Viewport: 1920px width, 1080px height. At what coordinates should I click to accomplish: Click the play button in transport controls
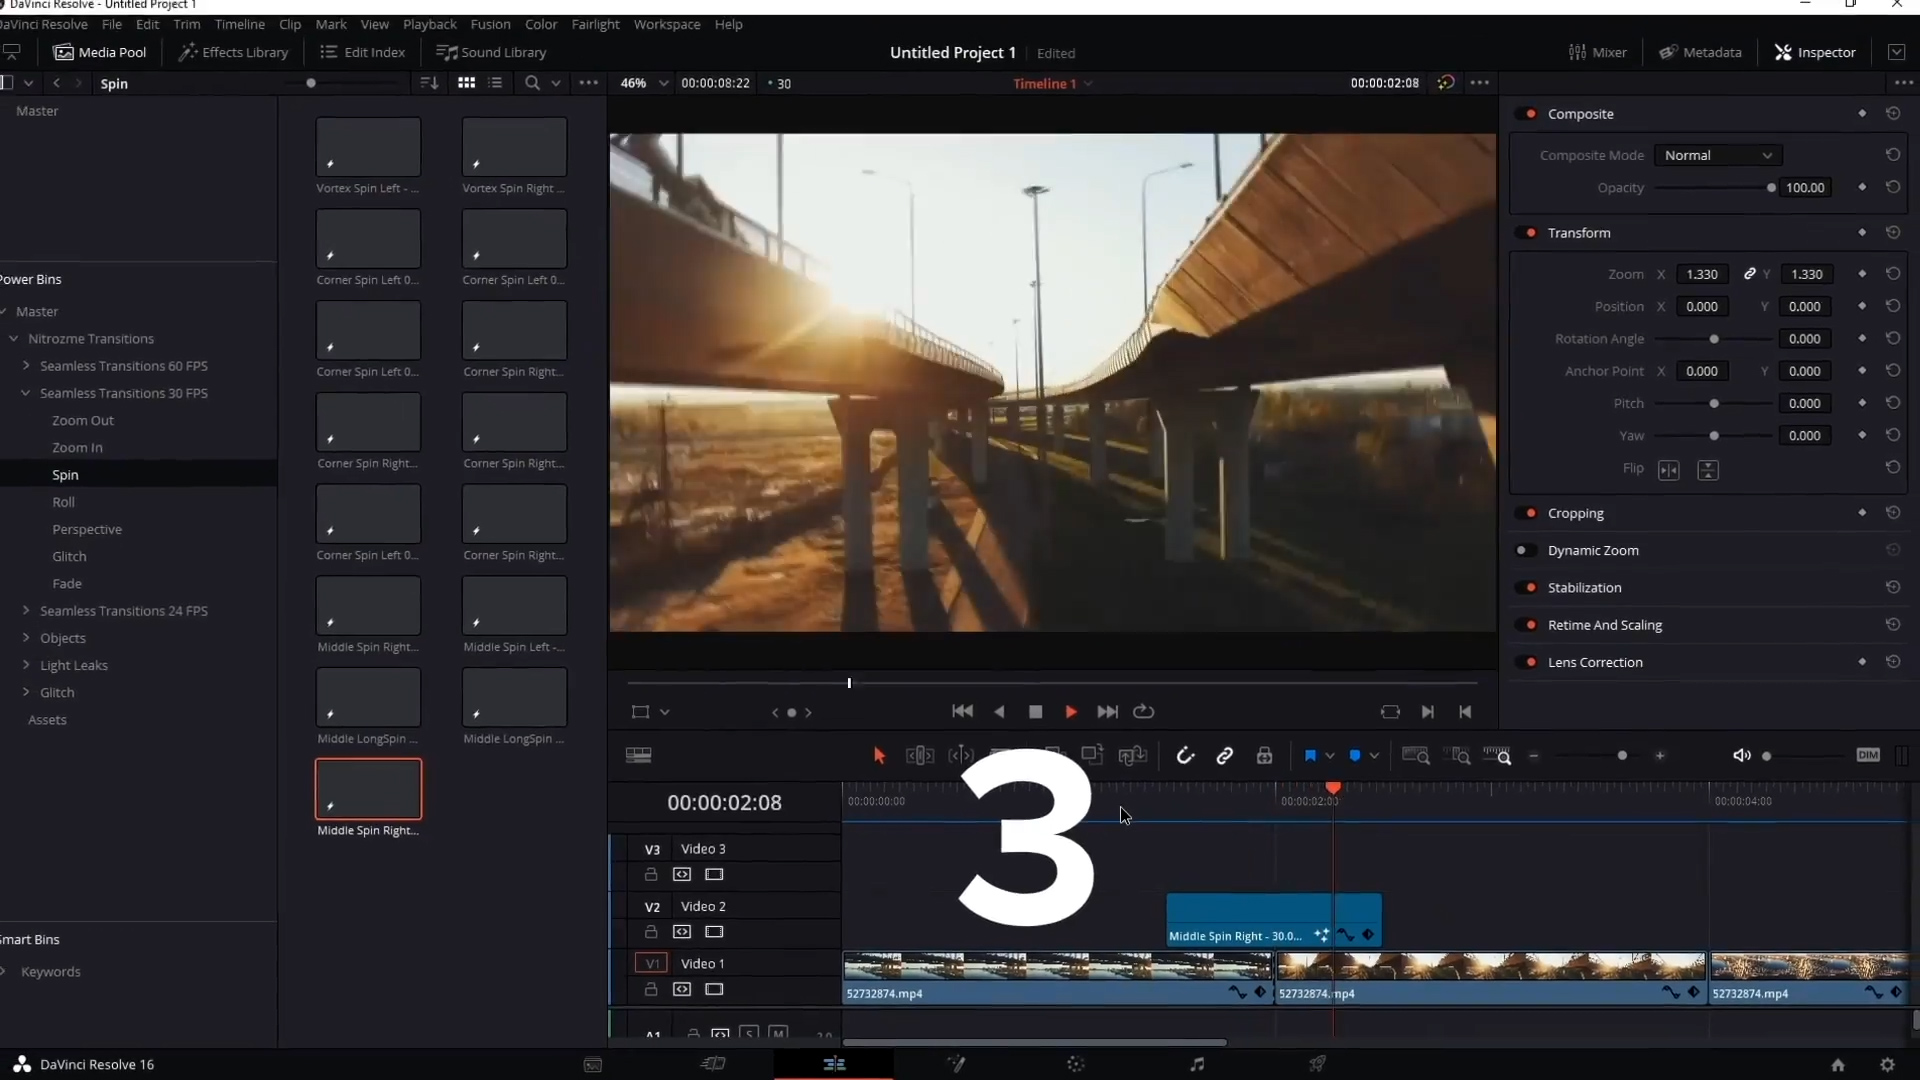[1071, 712]
